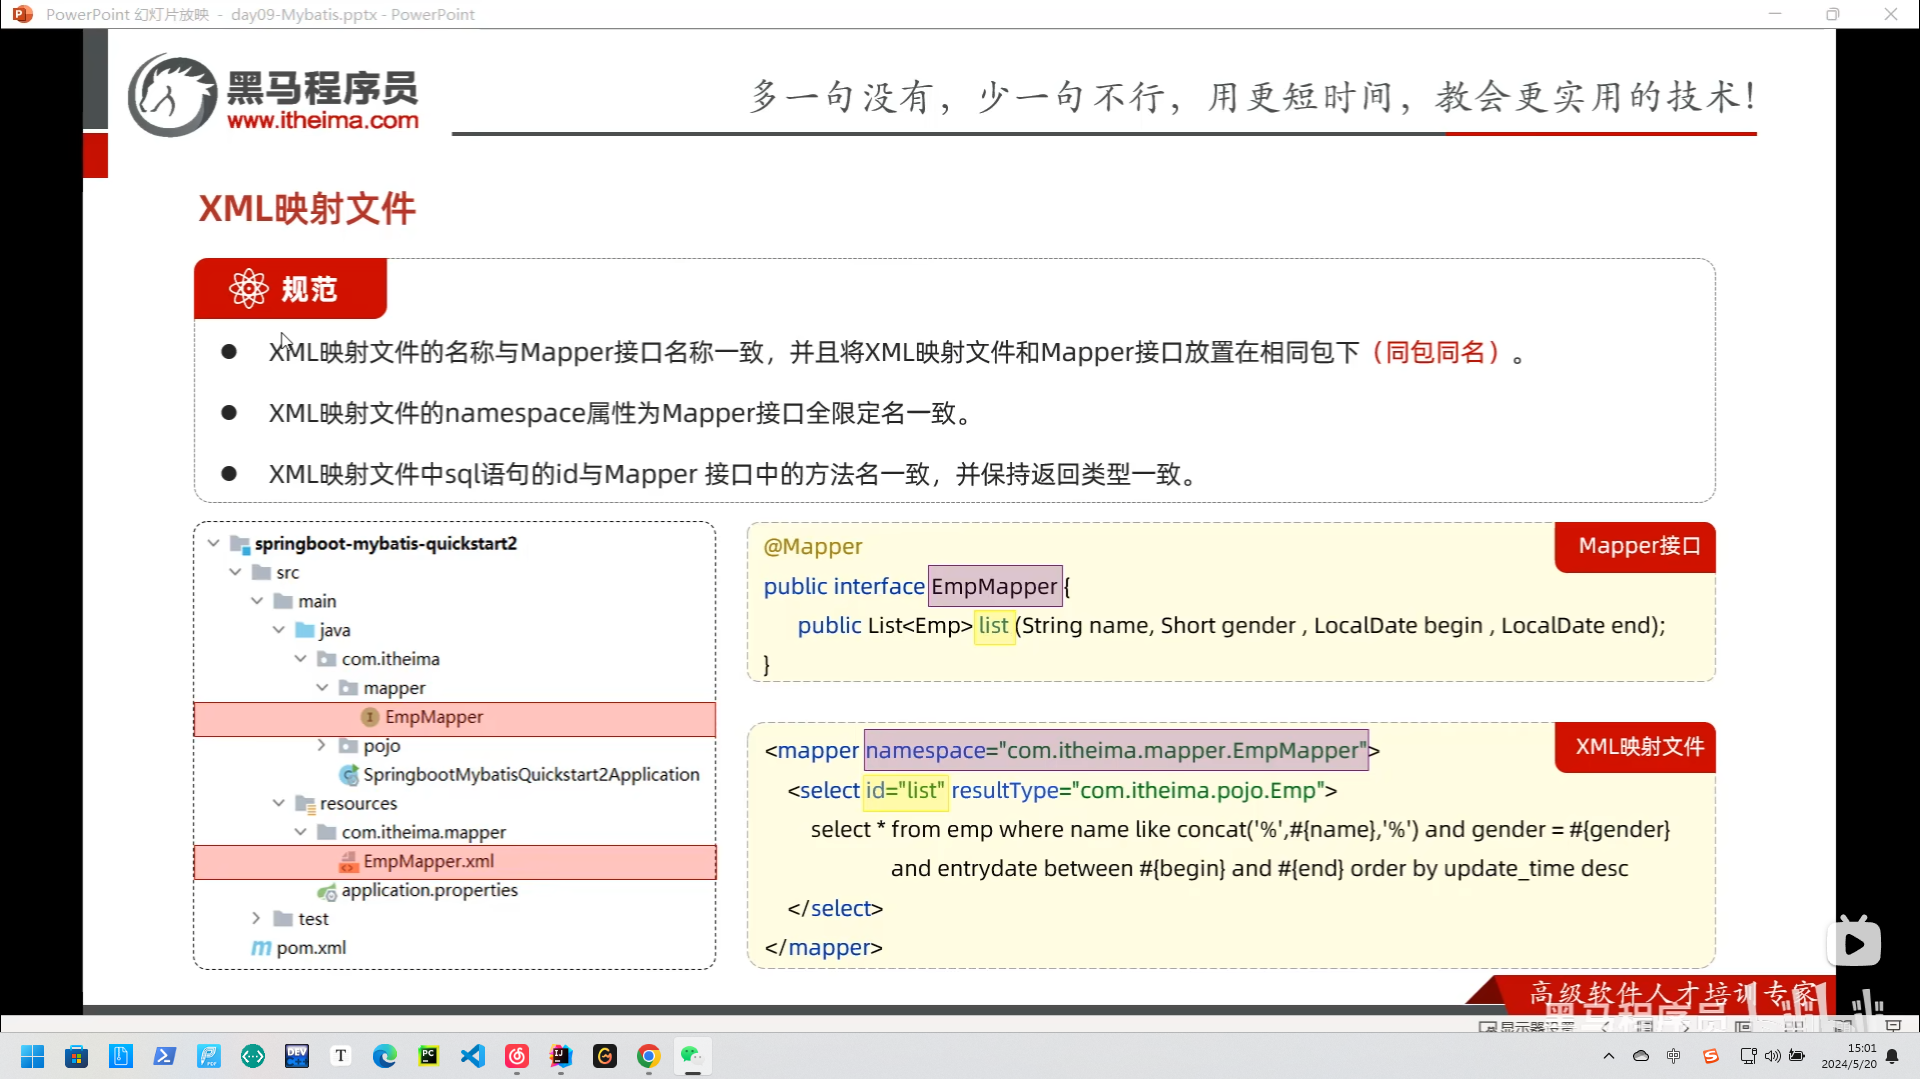Collapse the src folder chevron
Image resolution: width=1920 pixels, height=1079 pixels.
point(235,572)
